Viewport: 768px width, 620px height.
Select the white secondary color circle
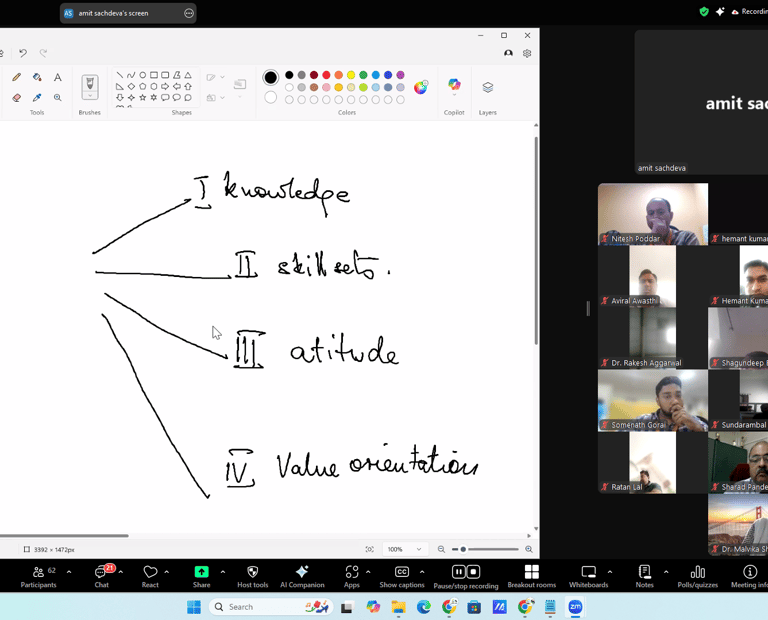(x=270, y=97)
